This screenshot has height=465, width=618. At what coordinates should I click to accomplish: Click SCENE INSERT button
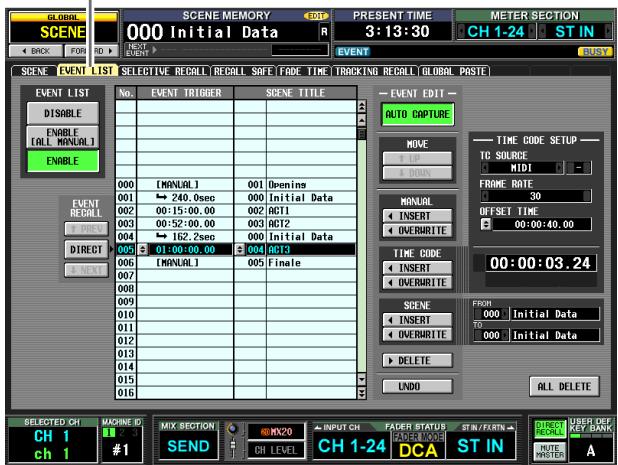pyautogui.click(x=417, y=320)
